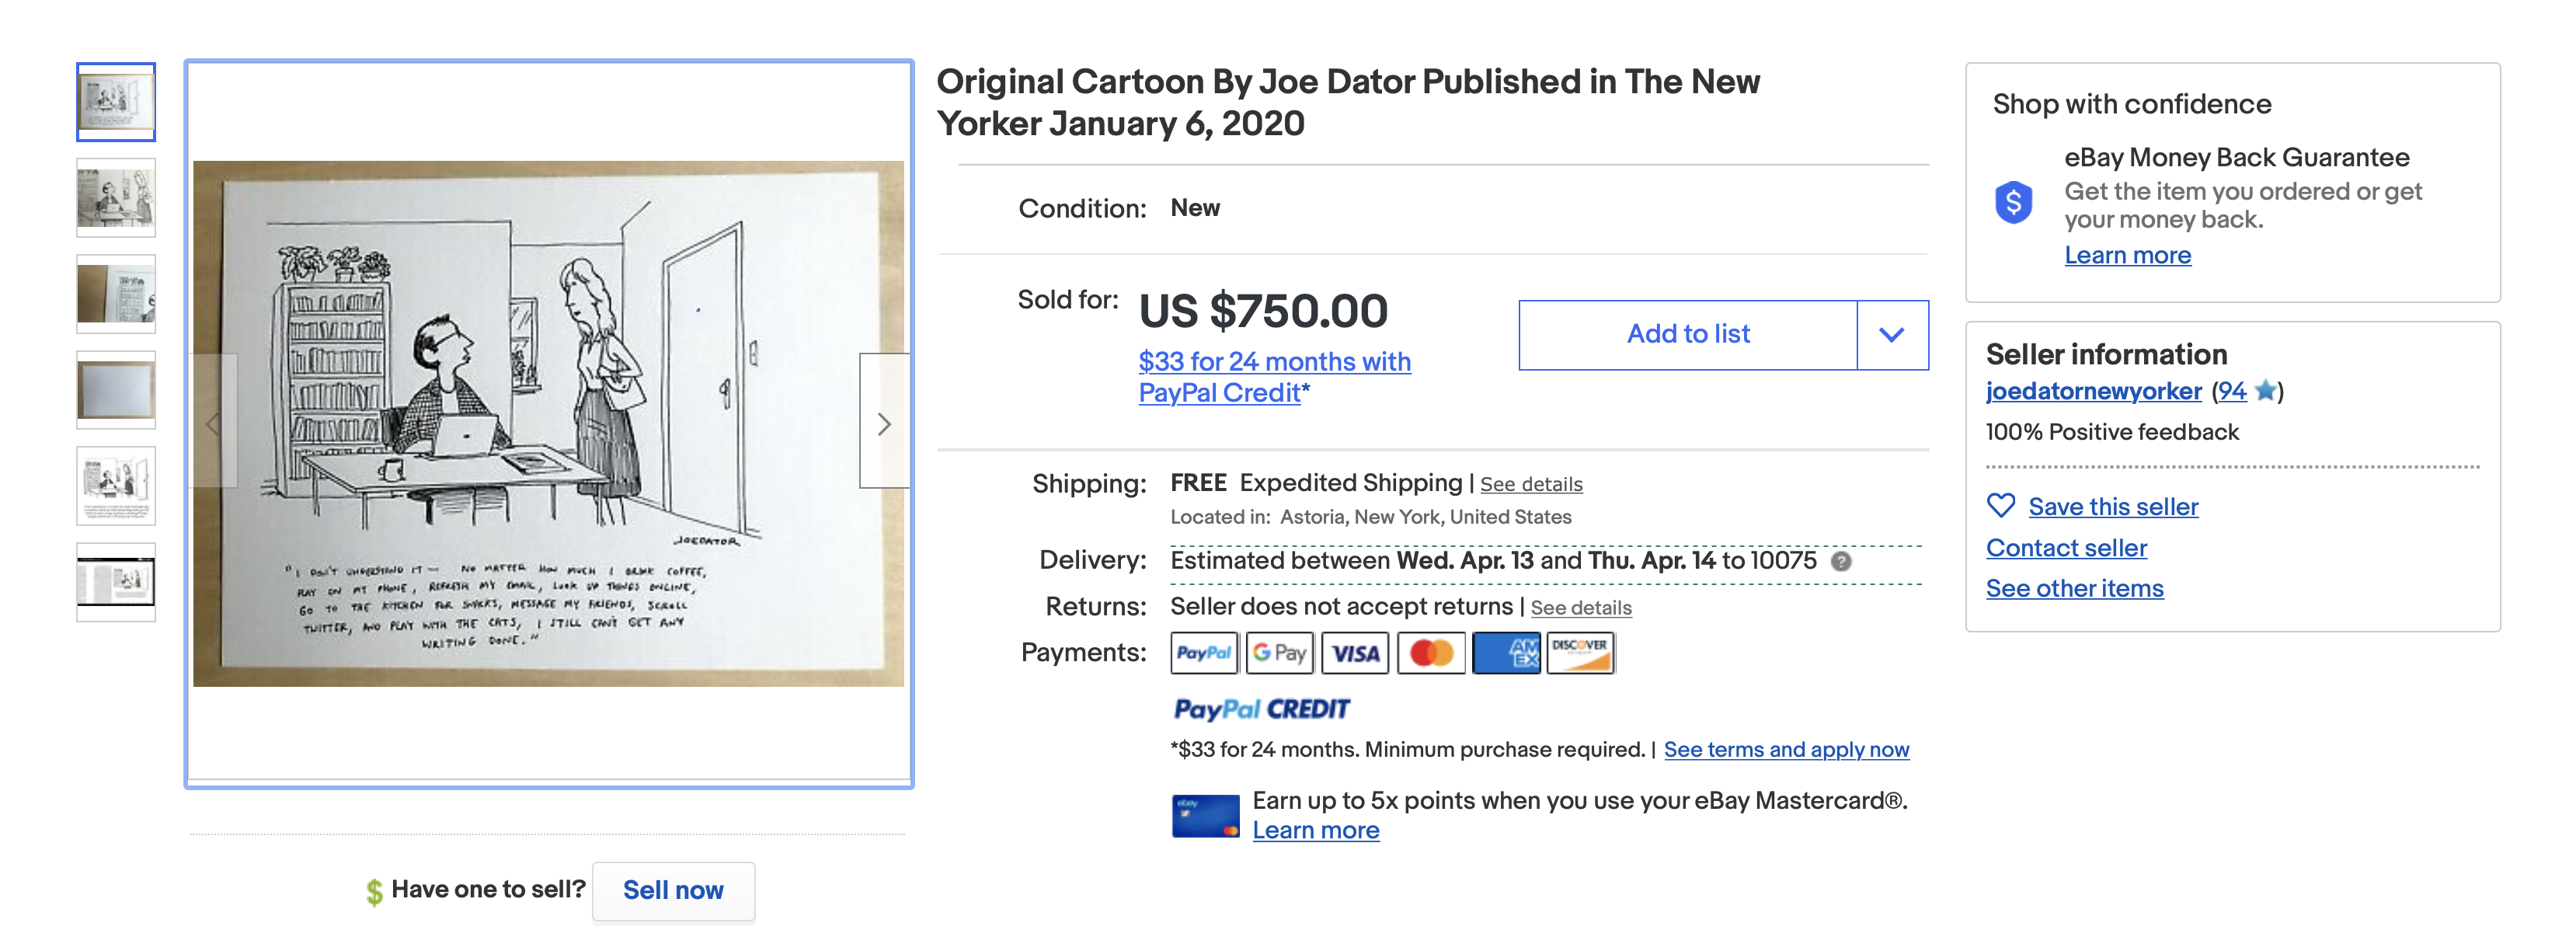Image resolution: width=2576 pixels, height=951 pixels.
Task: Select the second cartoon close-up thumbnail
Action: [x=116, y=198]
